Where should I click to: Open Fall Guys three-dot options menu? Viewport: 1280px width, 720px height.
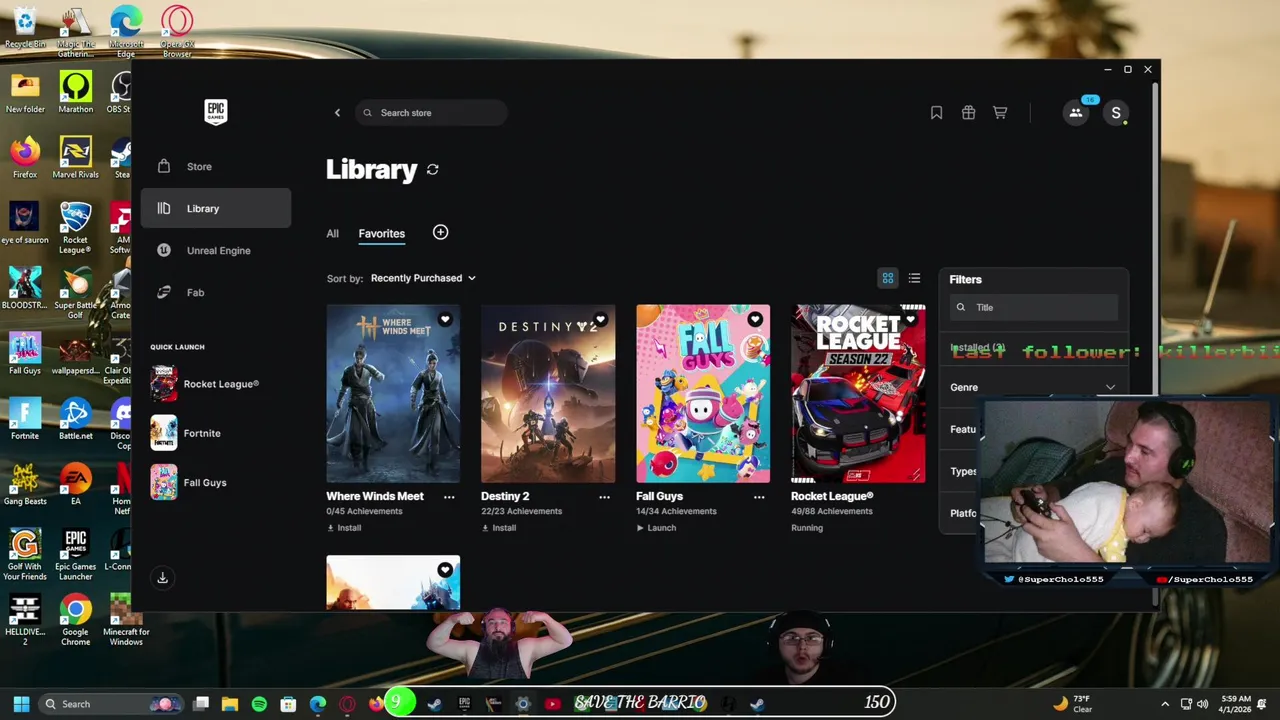click(759, 497)
